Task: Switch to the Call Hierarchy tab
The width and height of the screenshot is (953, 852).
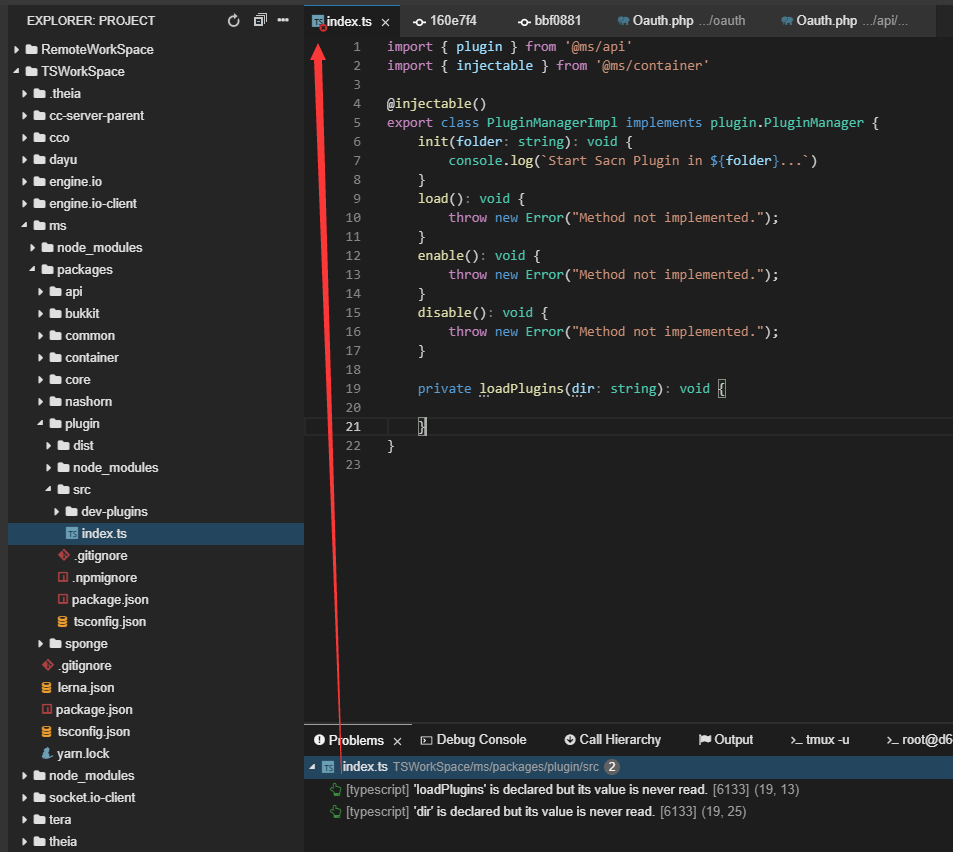Action: [x=613, y=740]
